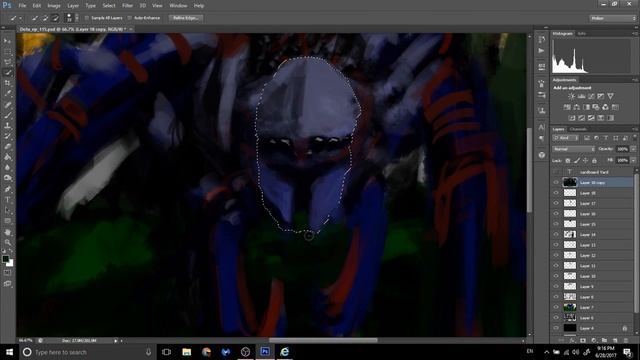Select the Hand tool
The image size is (640, 360).
[7, 232]
